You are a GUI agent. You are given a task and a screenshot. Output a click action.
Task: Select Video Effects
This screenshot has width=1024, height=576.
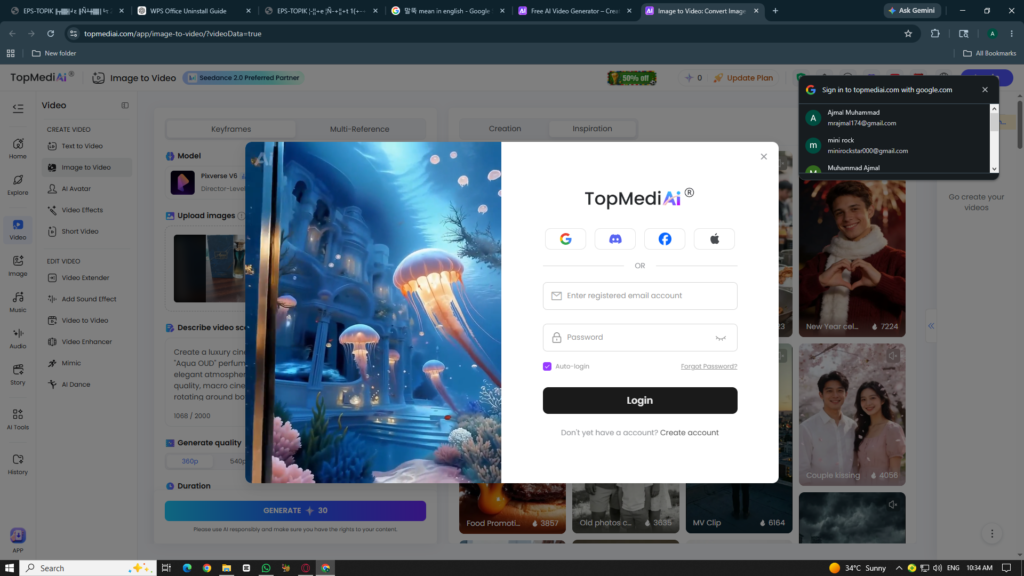coord(87,210)
